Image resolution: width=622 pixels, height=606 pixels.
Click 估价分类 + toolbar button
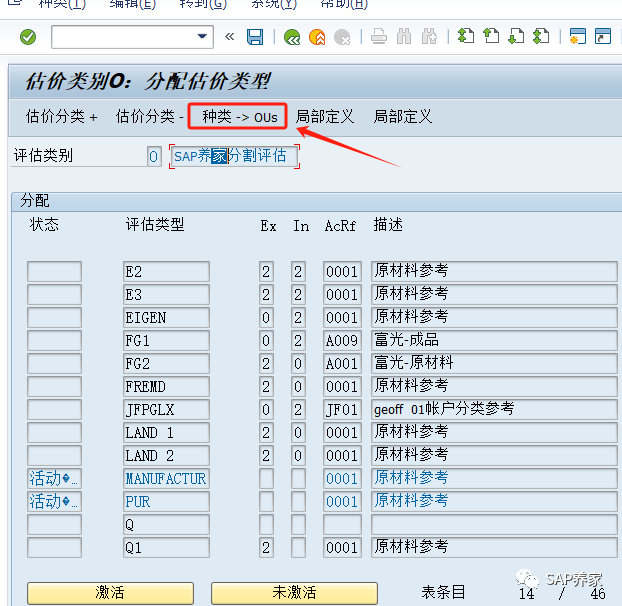tap(61, 117)
